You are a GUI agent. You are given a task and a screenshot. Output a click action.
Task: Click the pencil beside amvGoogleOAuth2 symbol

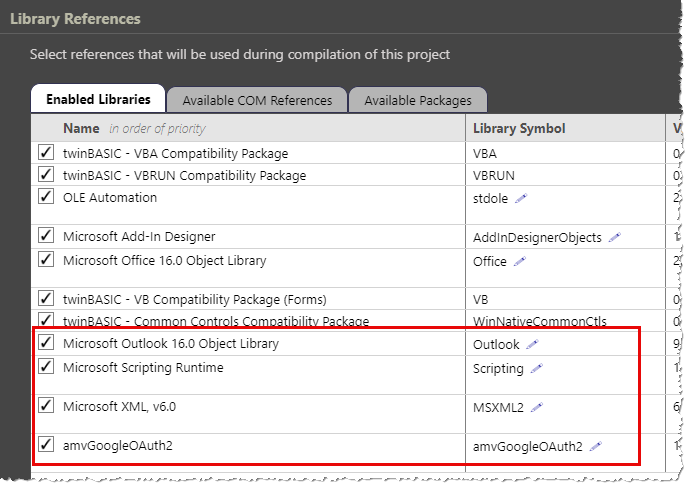tap(596, 447)
